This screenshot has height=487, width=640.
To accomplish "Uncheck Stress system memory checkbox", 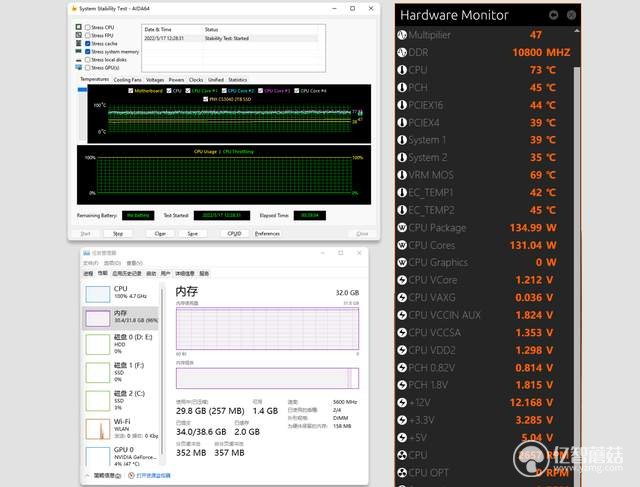I will 87,52.
